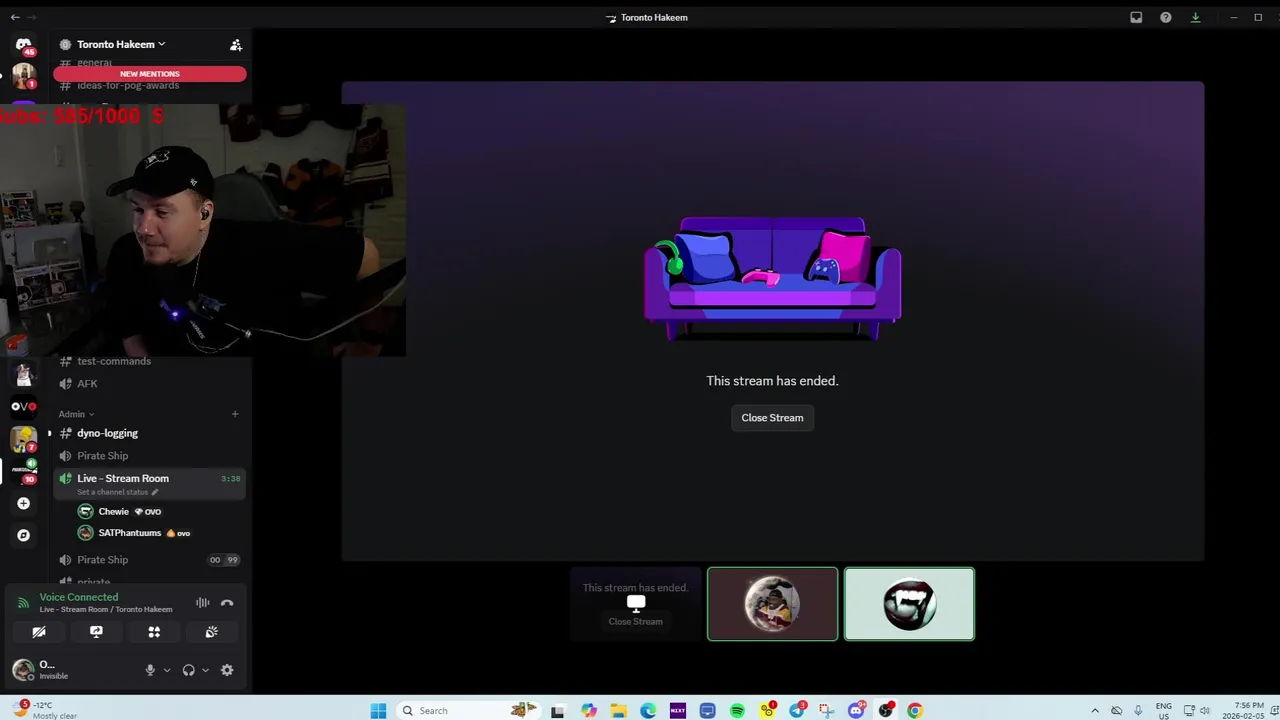Image resolution: width=1280 pixels, height=720 pixels.
Task: Open headphone output options arrow
Action: [205, 670]
